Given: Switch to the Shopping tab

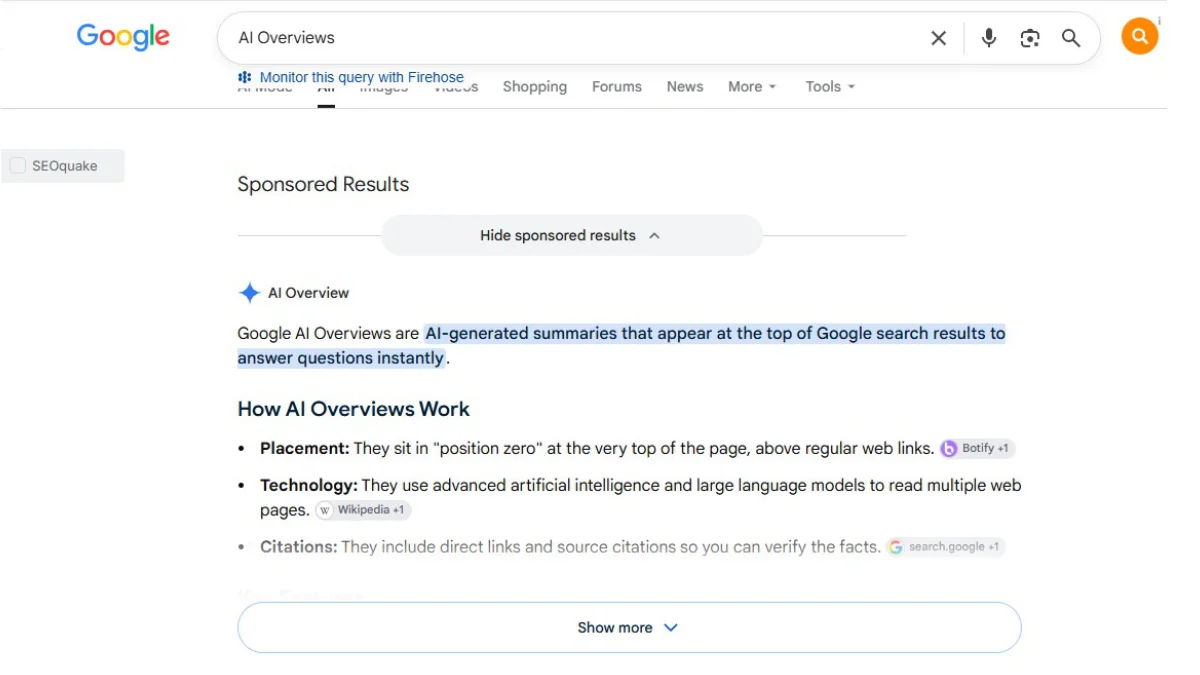Looking at the screenshot, I should pyautogui.click(x=535, y=87).
